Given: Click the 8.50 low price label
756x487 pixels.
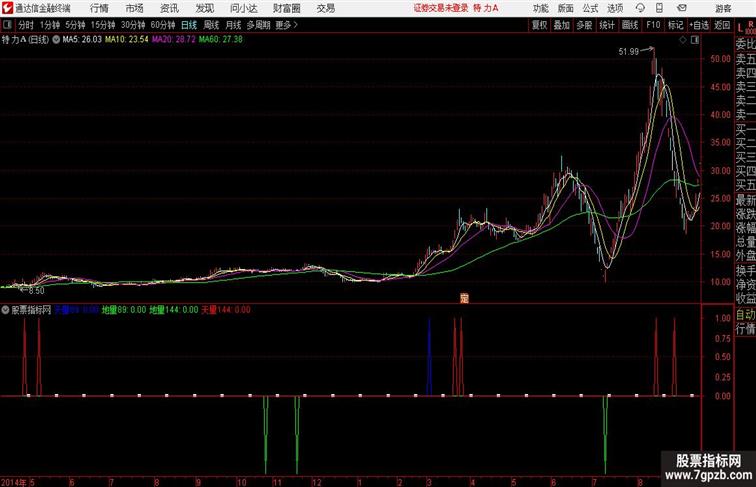Looking at the screenshot, I should tap(36, 291).
